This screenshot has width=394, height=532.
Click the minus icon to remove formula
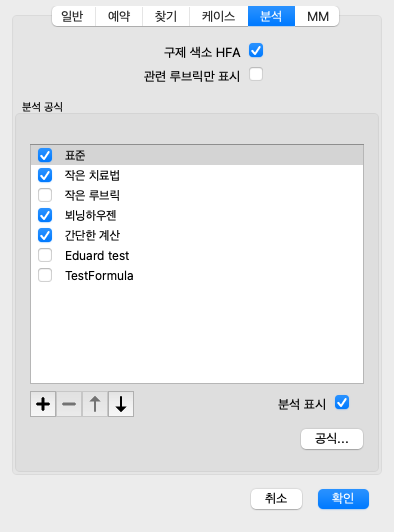click(69, 404)
